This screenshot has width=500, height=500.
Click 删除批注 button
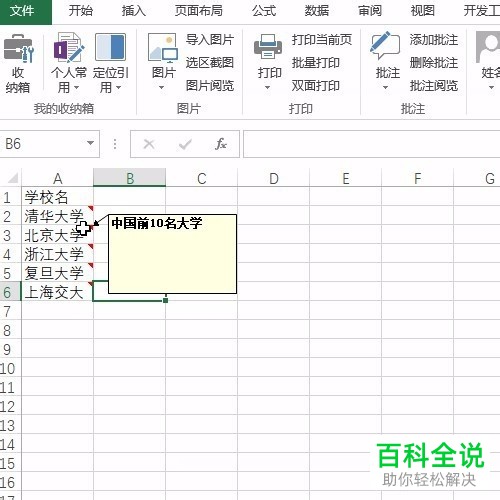pos(434,62)
